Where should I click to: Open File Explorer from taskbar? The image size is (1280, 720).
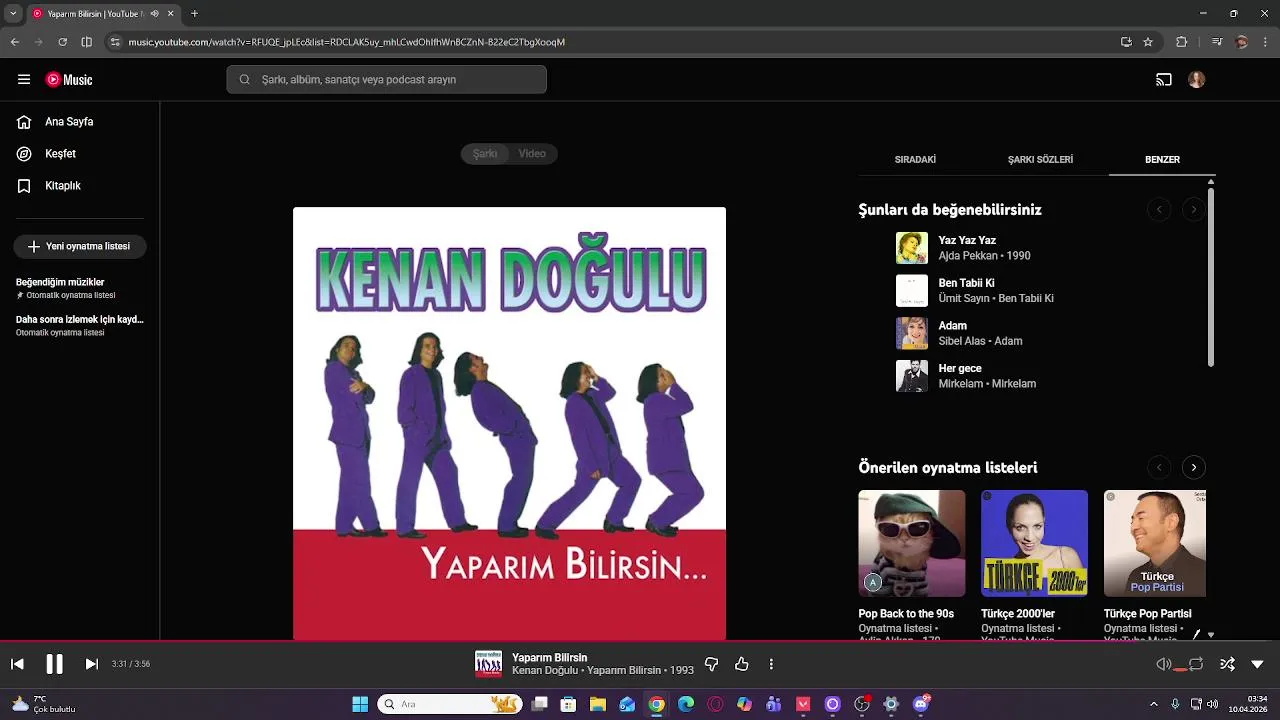[x=597, y=704]
